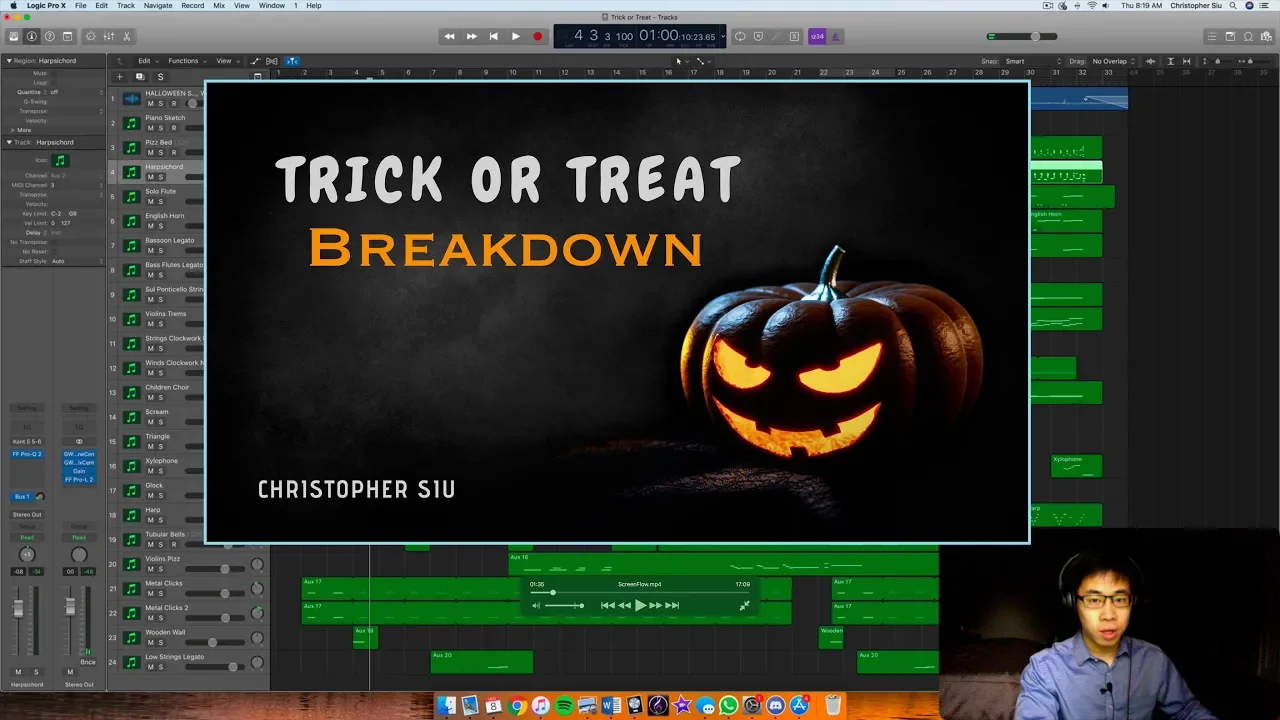Open the List Editors icon
The width and height of the screenshot is (1280, 720).
point(1212,36)
